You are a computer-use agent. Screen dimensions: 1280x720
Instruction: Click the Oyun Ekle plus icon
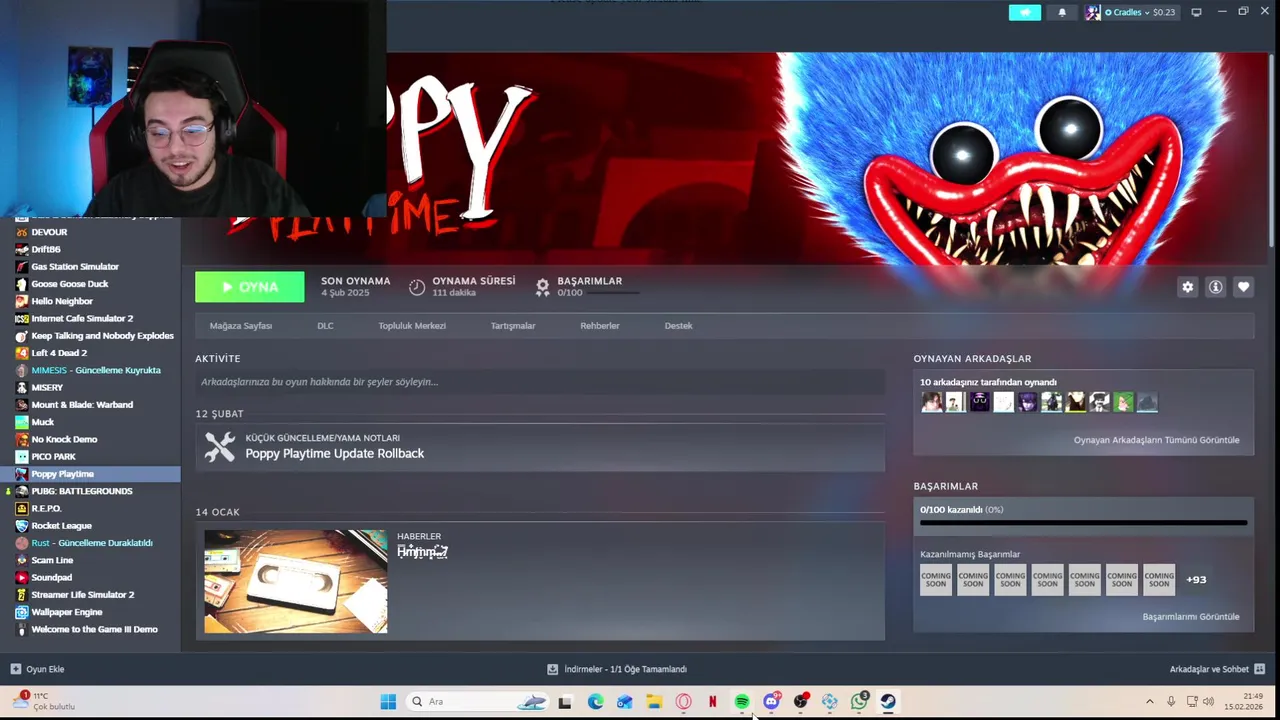point(15,669)
